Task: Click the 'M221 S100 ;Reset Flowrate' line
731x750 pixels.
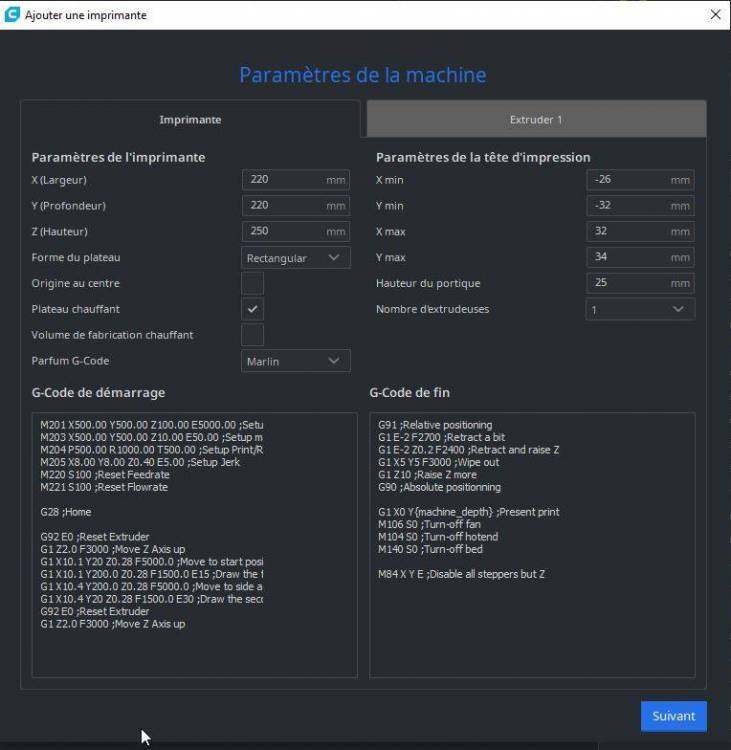Action: point(104,487)
